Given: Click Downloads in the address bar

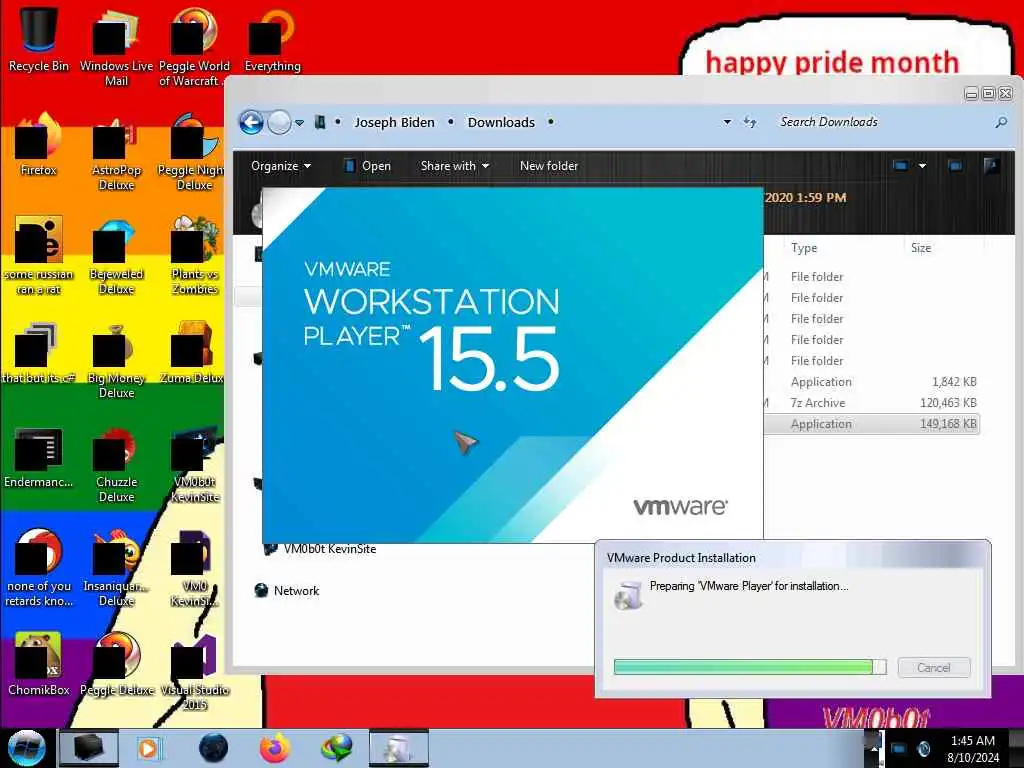Looking at the screenshot, I should coord(501,122).
